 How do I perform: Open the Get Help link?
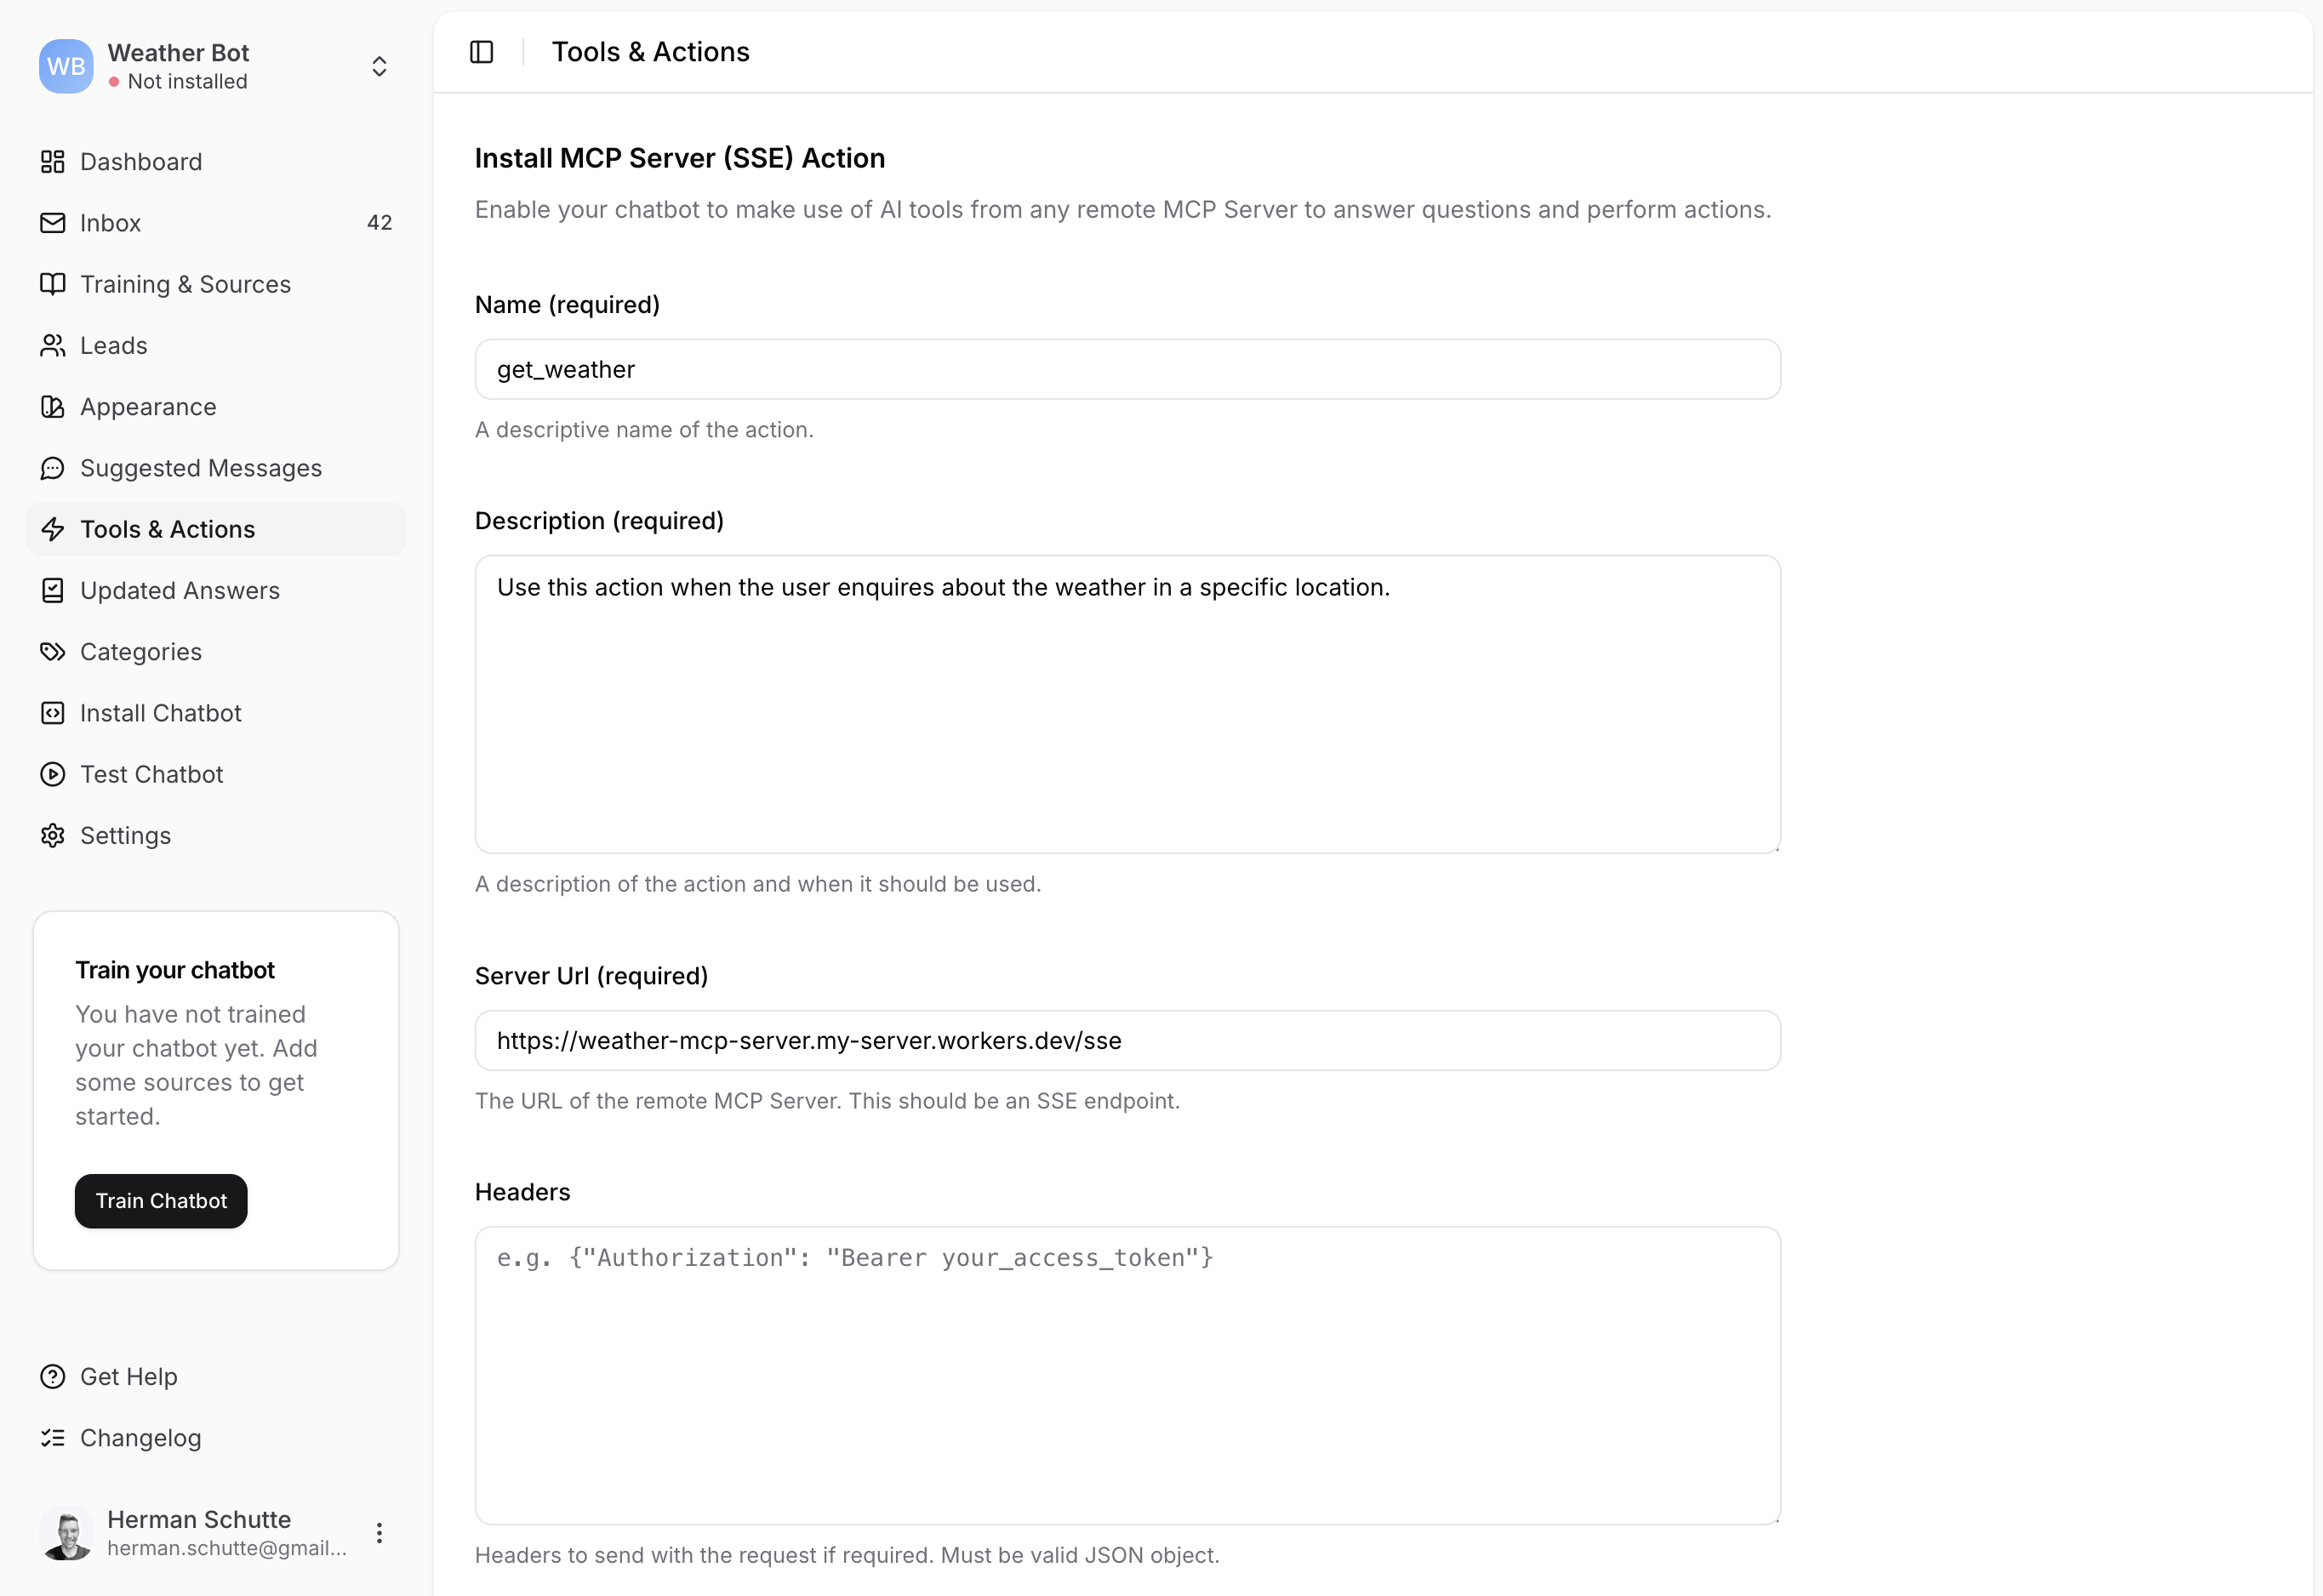pyautogui.click(x=128, y=1377)
